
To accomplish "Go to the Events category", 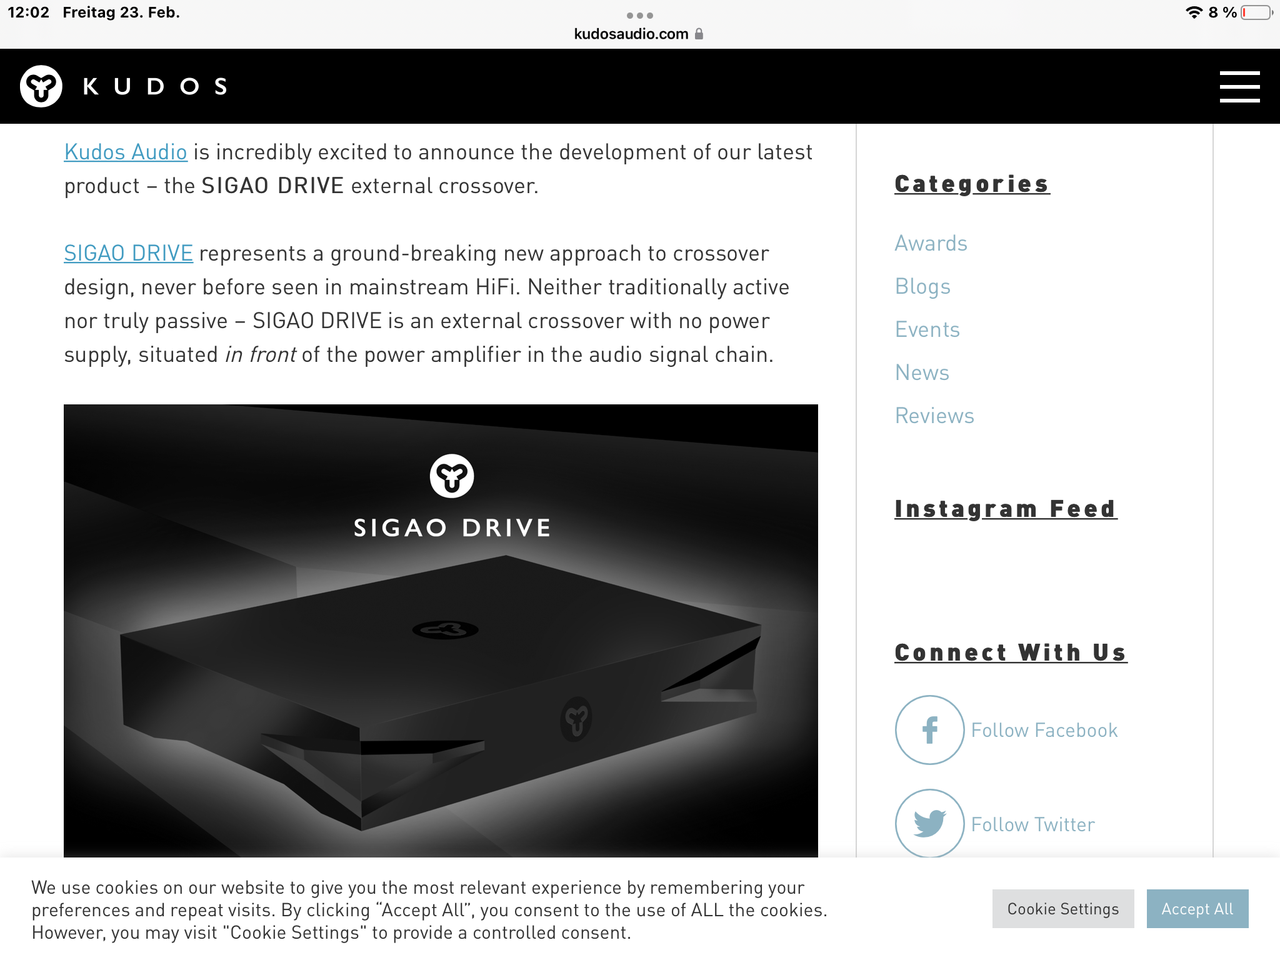I will [927, 330].
